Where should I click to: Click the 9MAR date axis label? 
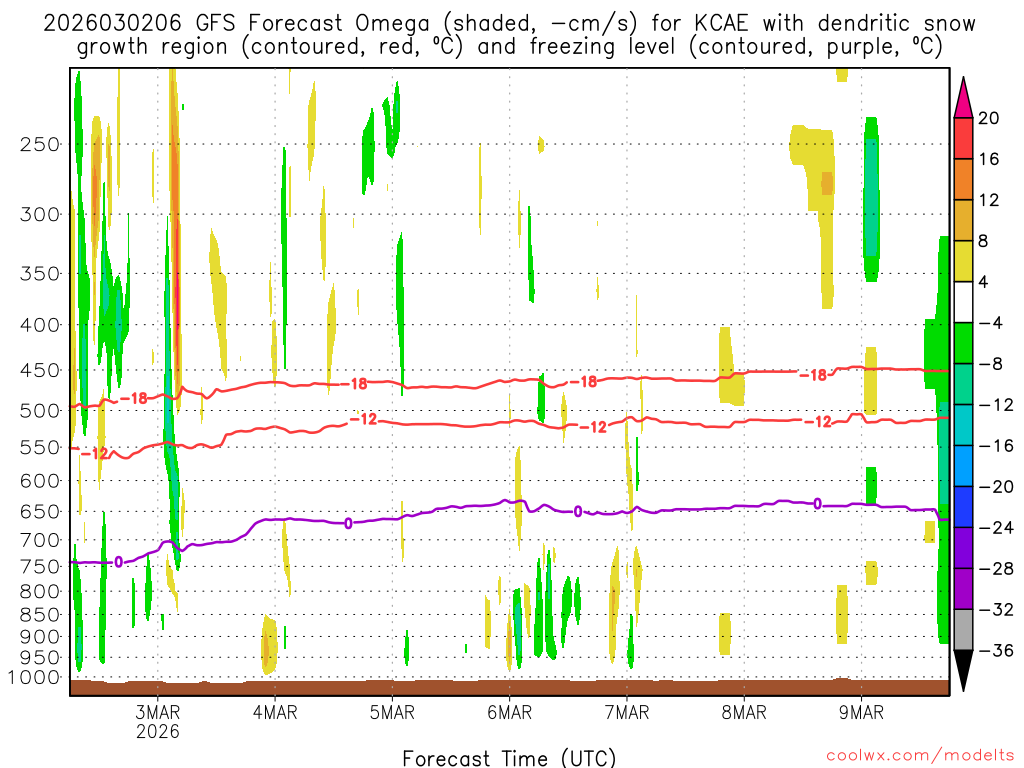861,712
